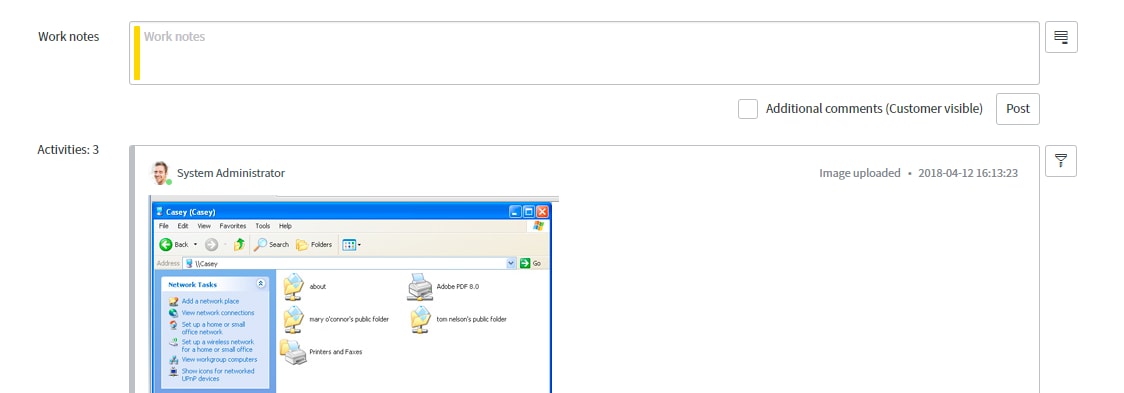Open the Favorites menu in embedded window
1124x393 pixels.
[233, 226]
